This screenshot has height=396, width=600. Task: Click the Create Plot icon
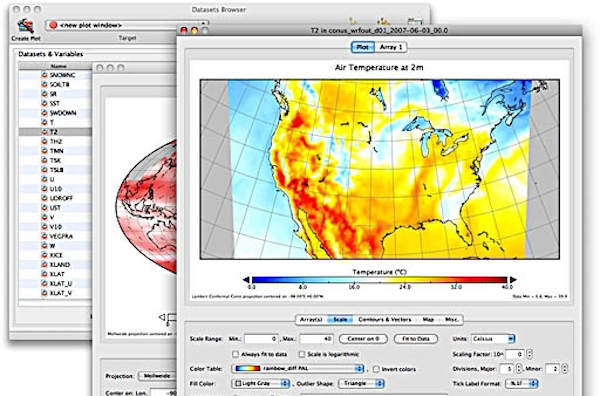pyautogui.click(x=26, y=26)
